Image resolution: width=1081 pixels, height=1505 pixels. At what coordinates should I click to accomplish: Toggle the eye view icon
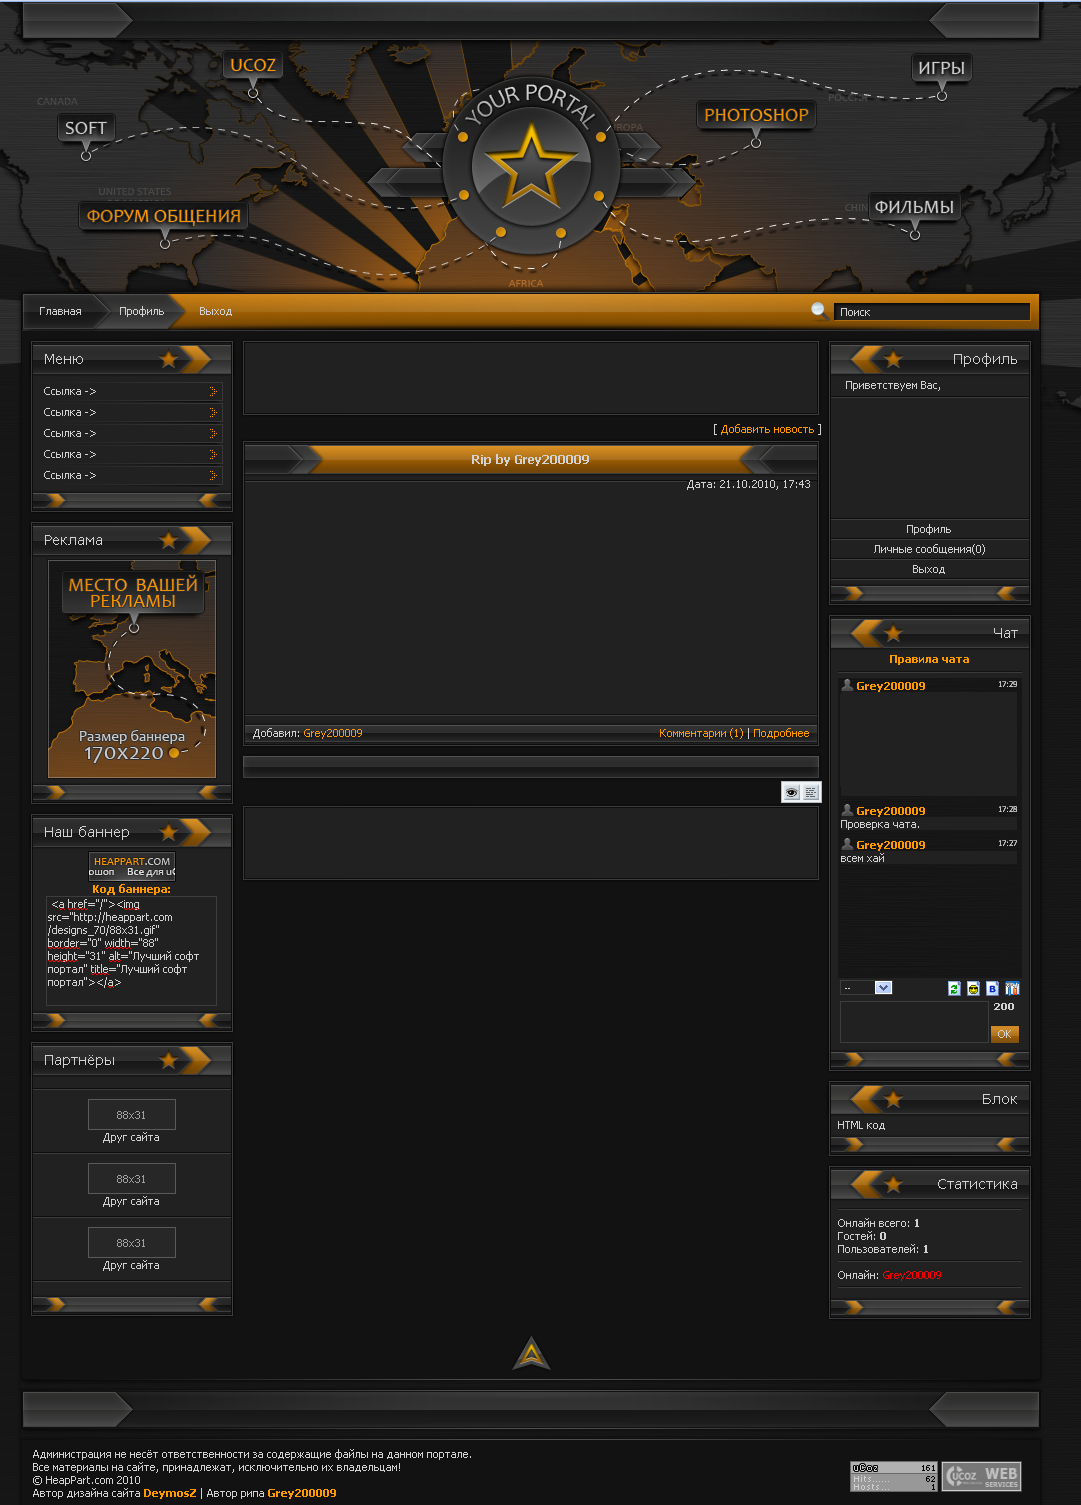pos(791,792)
